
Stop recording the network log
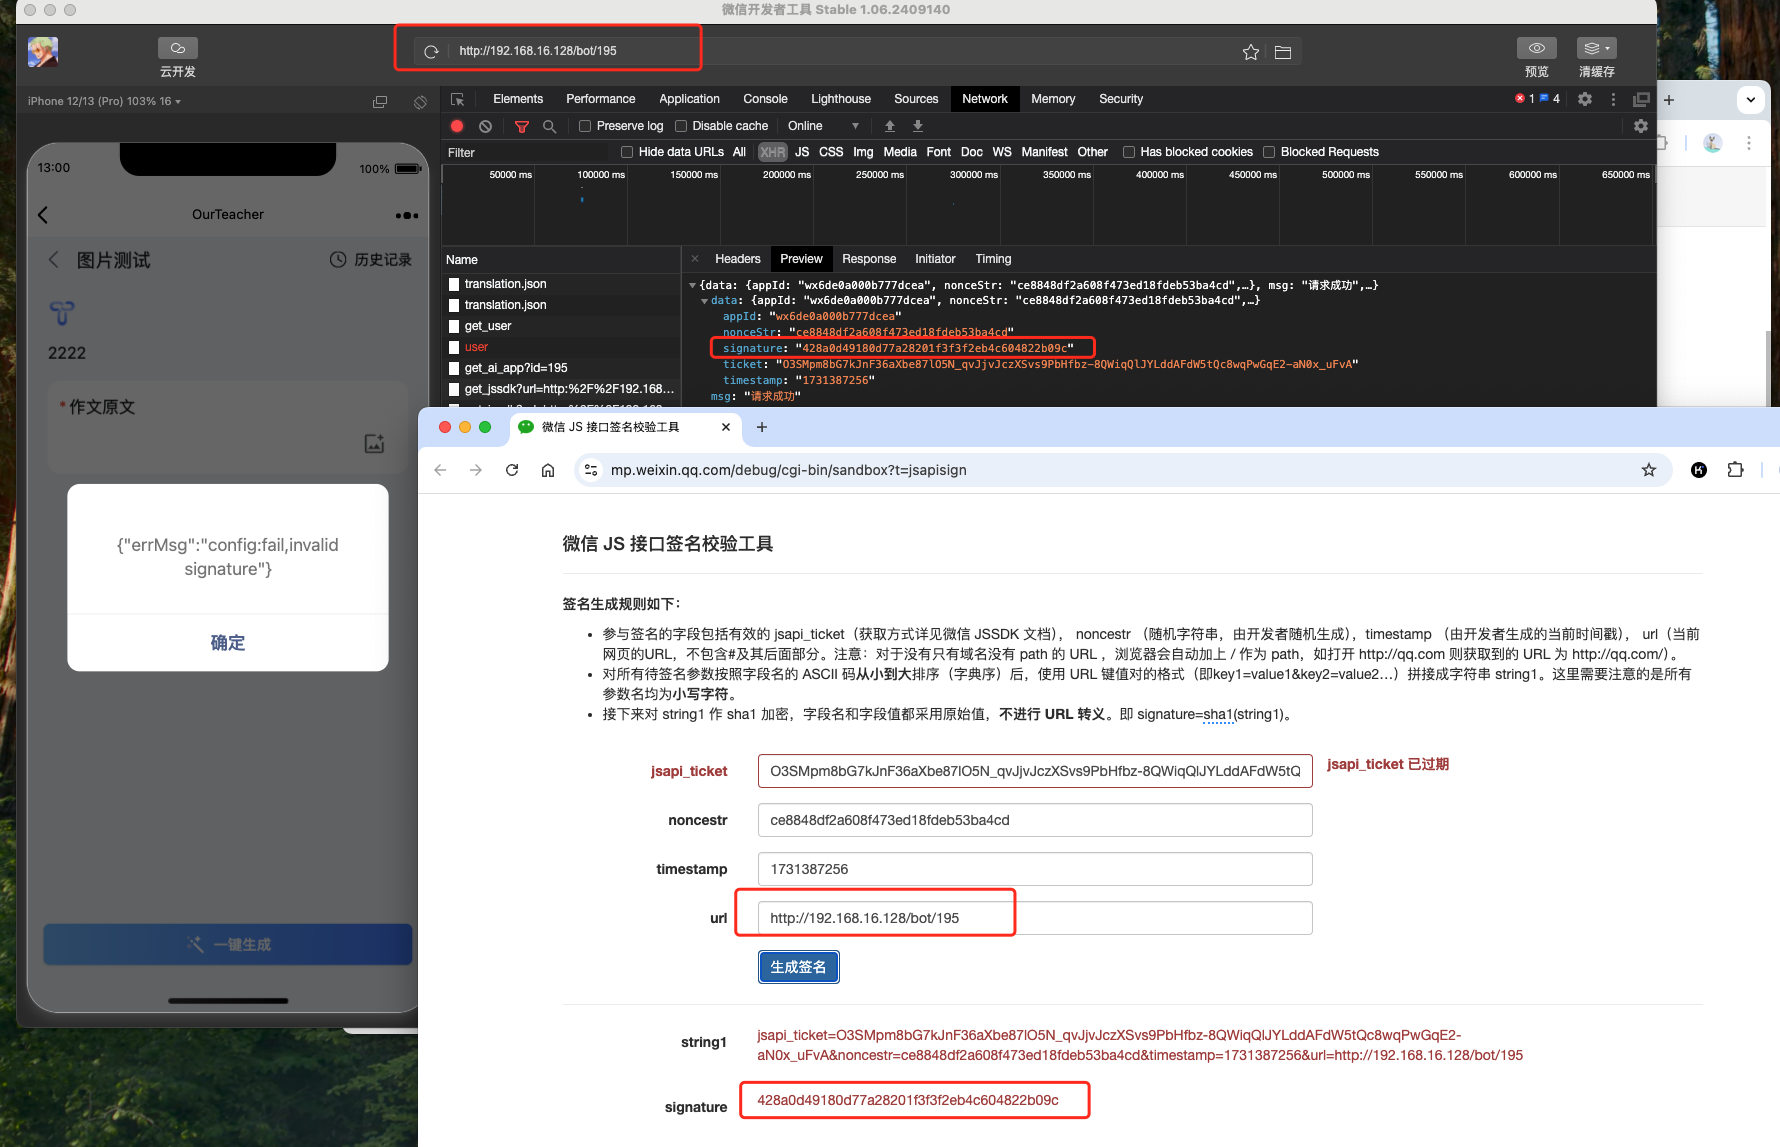point(457,126)
